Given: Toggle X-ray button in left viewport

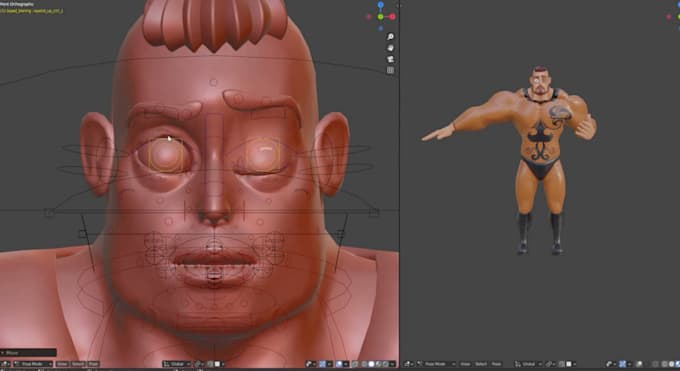Looking at the screenshot, I should pyautogui.click(x=355, y=364).
